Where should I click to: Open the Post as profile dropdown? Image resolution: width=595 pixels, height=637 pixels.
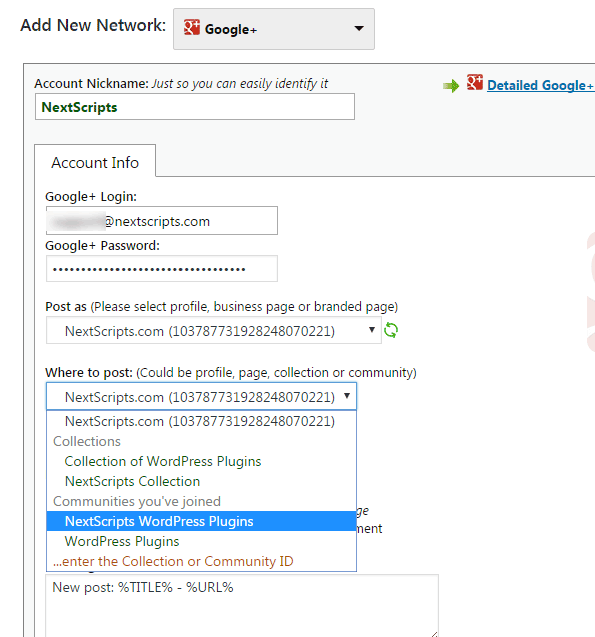coord(214,330)
